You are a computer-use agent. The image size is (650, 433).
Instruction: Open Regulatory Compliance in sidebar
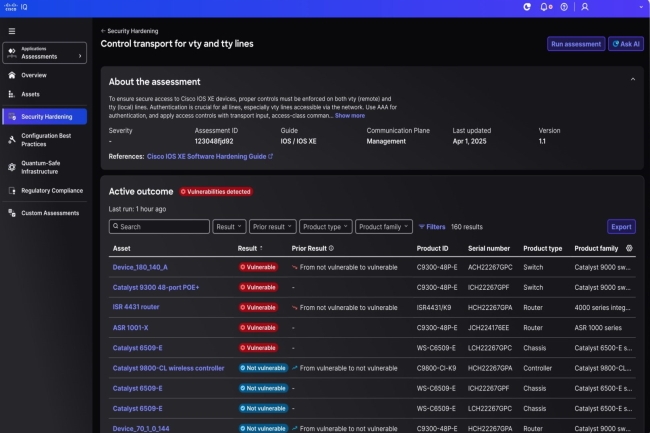52,190
